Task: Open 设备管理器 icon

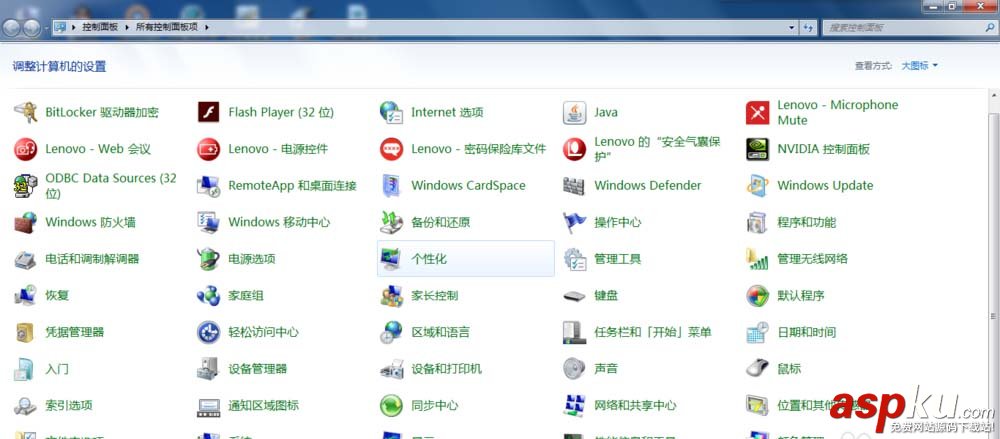Action: (209, 369)
